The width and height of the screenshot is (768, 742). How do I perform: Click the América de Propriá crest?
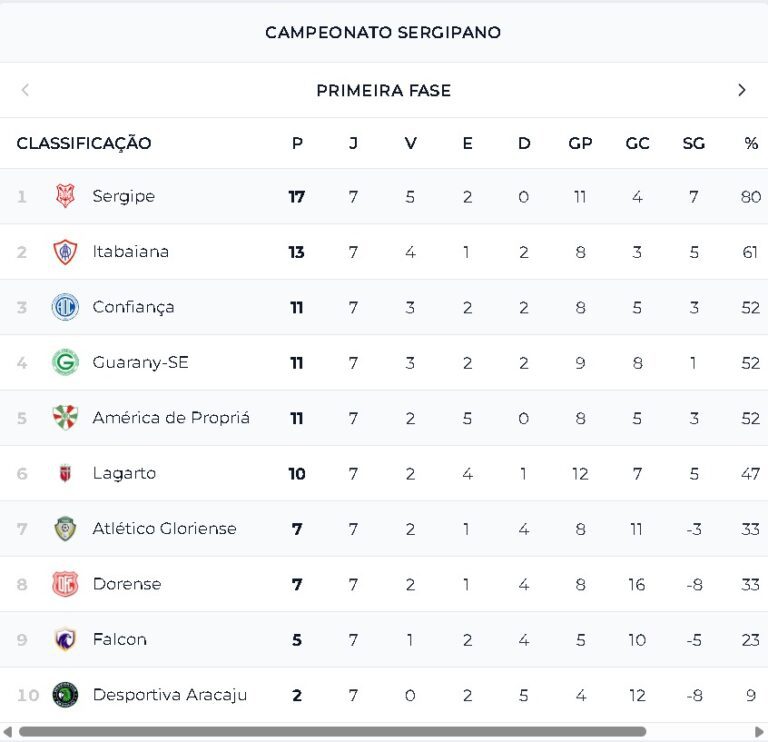tap(65, 418)
